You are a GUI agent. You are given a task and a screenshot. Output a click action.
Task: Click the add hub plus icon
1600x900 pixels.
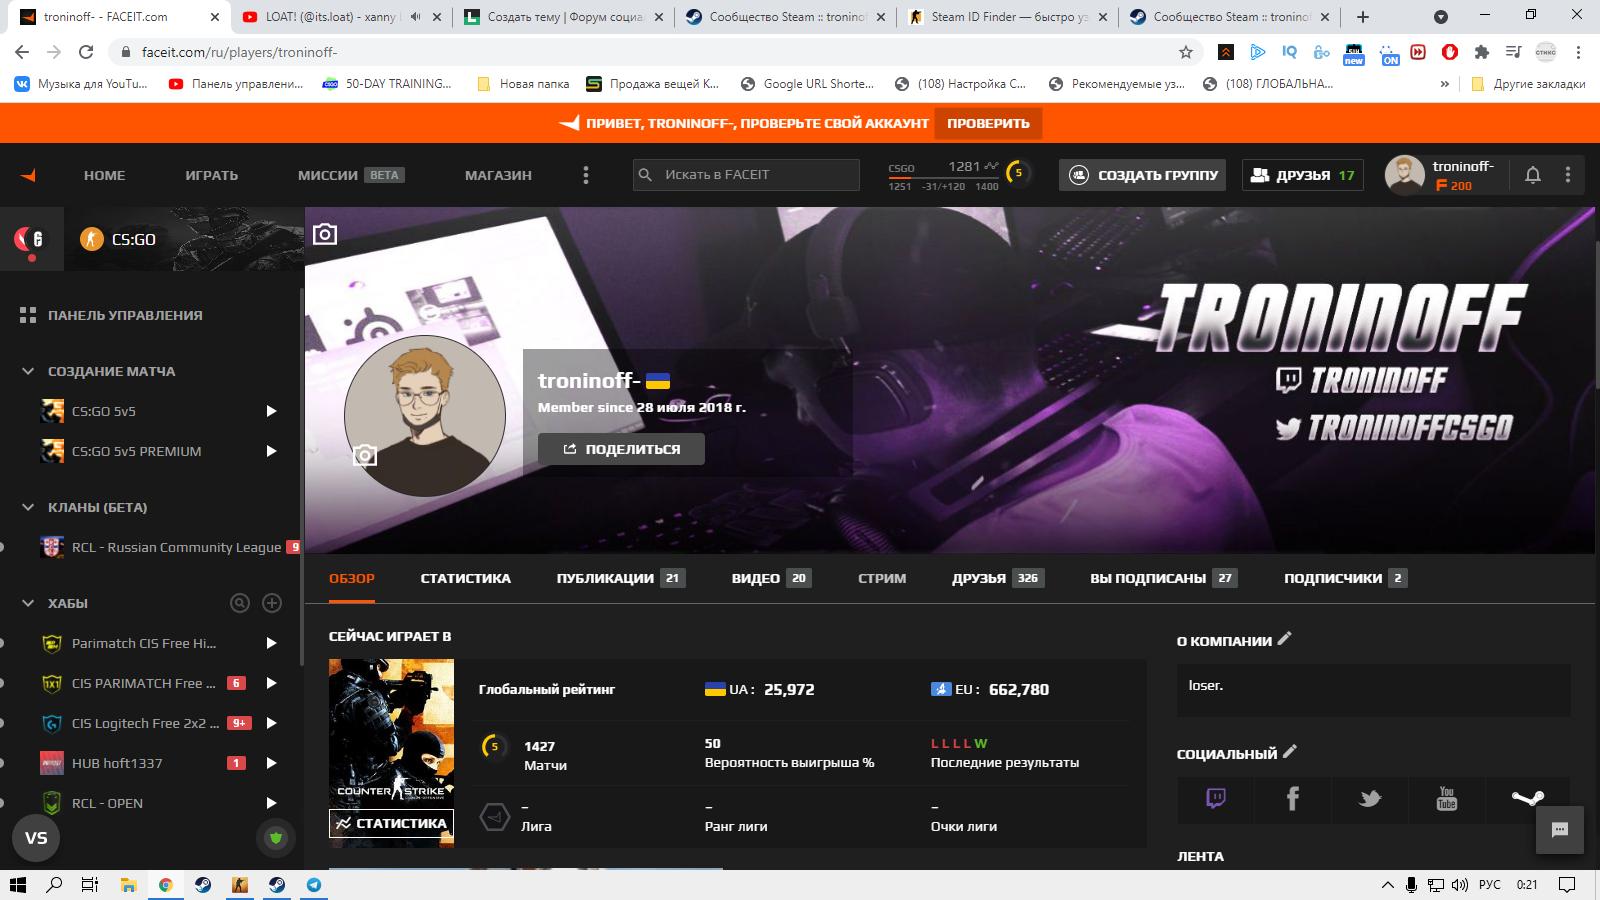pyautogui.click(x=271, y=603)
